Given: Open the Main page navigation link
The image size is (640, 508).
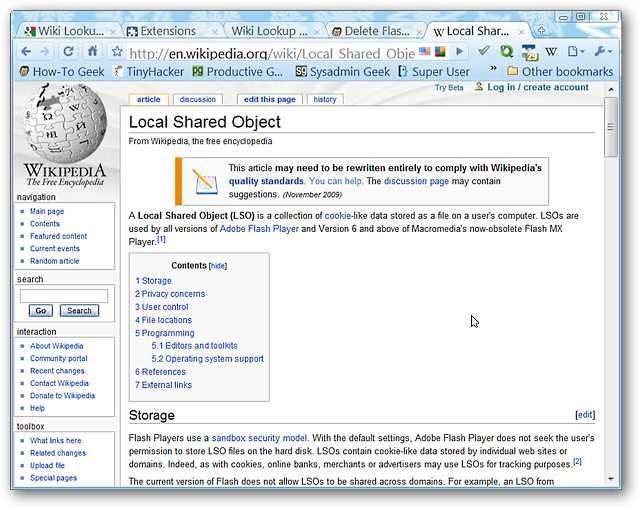Looking at the screenshot, I should (47, 211).
